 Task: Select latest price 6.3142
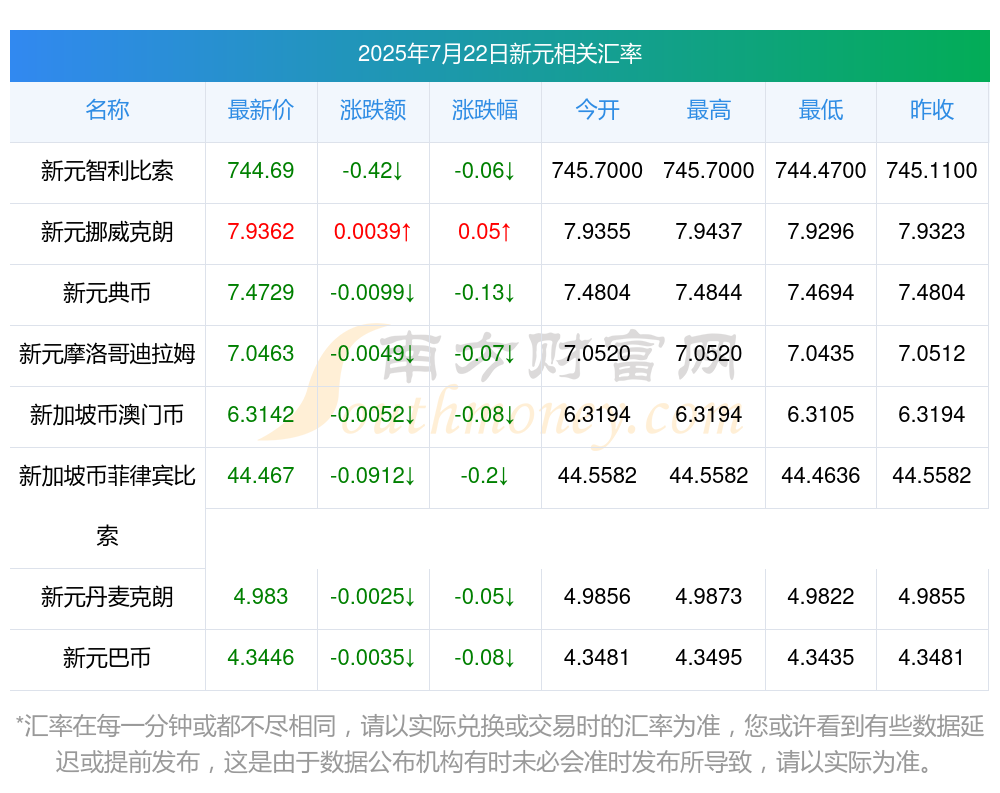pos(261,414)
